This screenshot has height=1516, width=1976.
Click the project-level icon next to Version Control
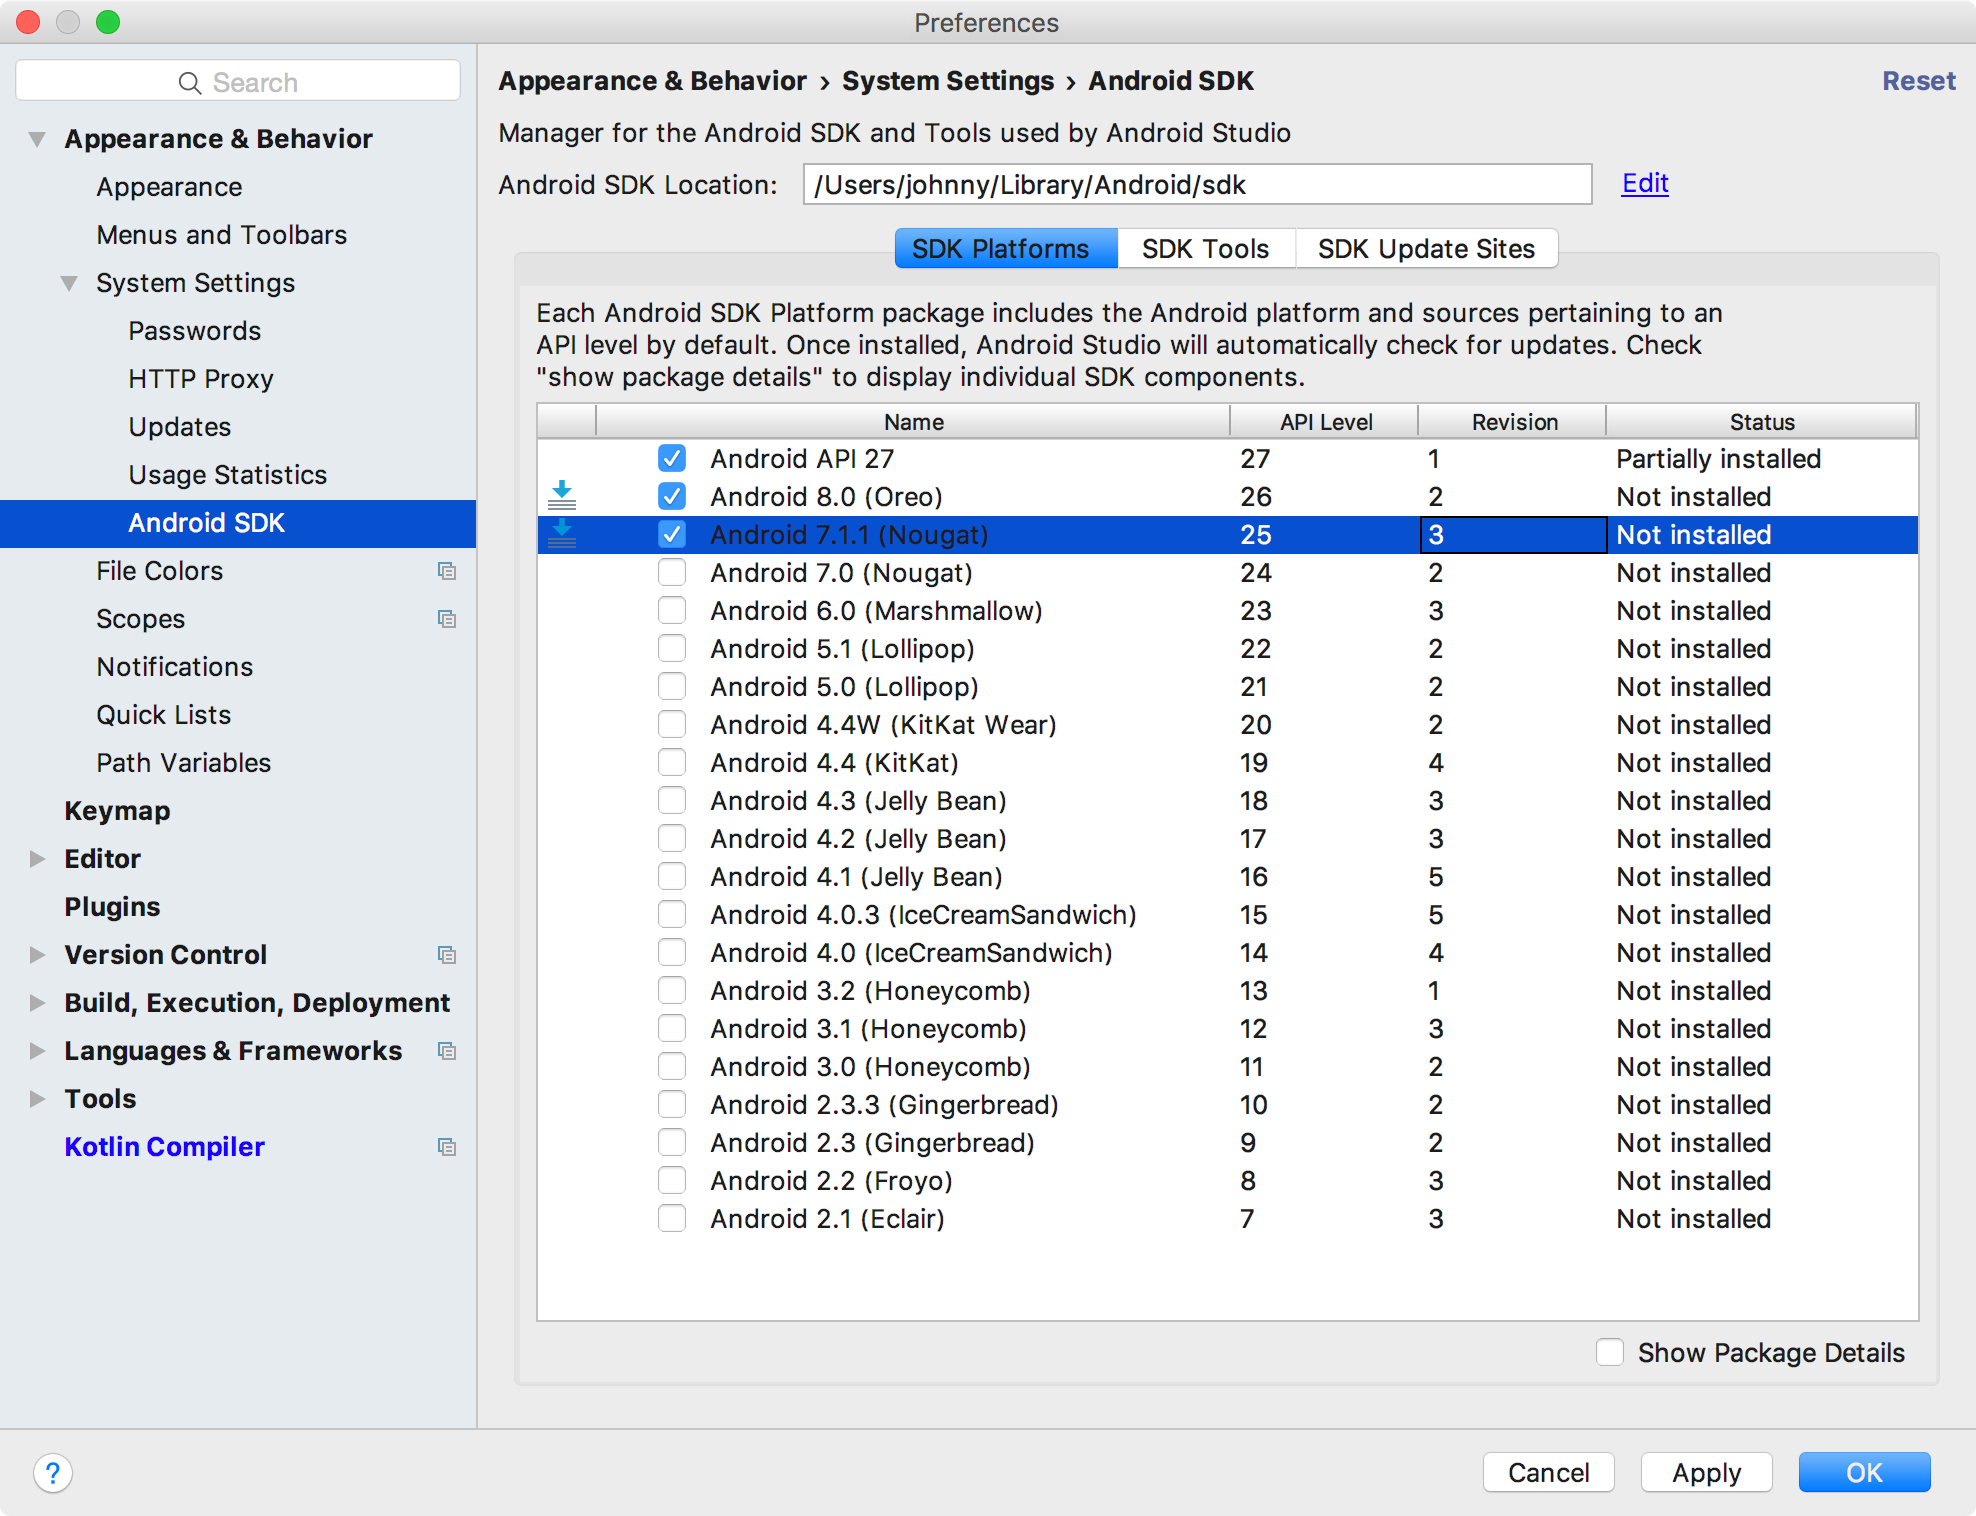(x=447, y=955)
